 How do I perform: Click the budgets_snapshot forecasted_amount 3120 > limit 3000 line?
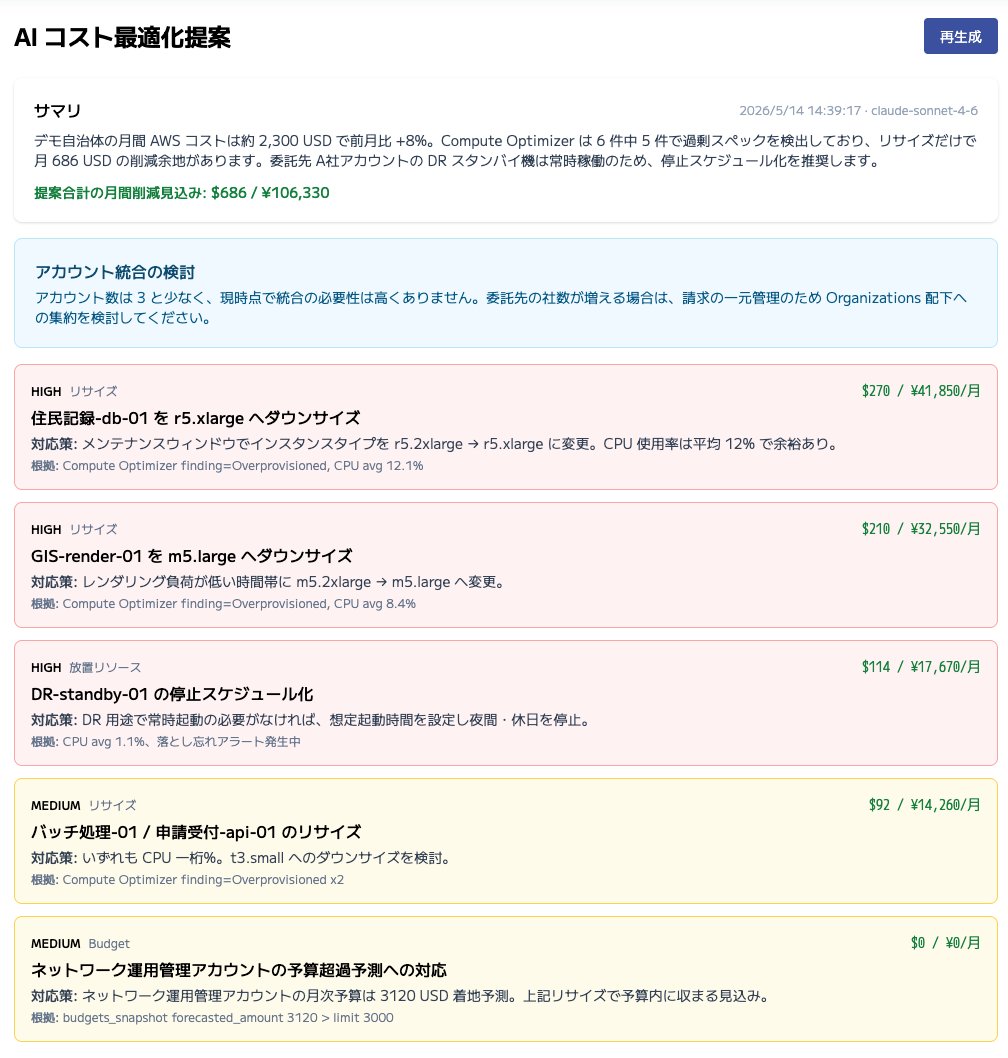coord(213,1018)
